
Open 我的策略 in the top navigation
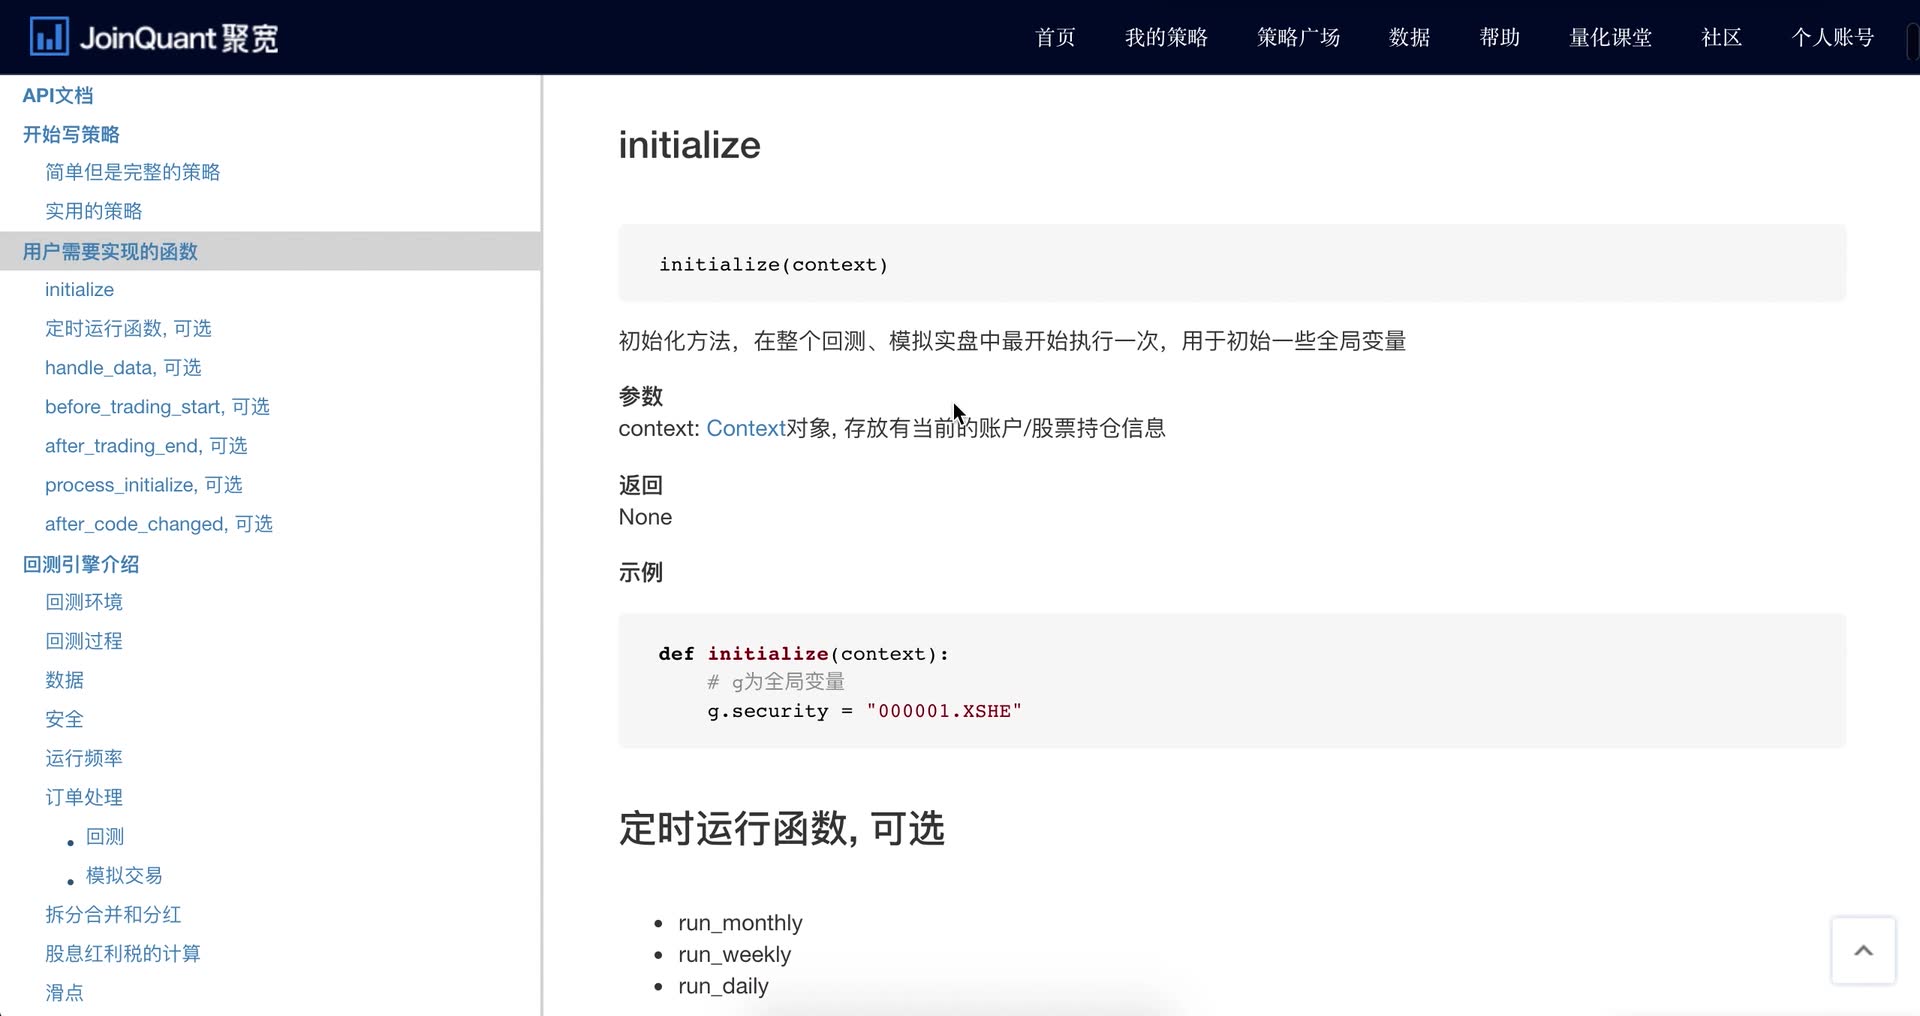(1166, 37)
